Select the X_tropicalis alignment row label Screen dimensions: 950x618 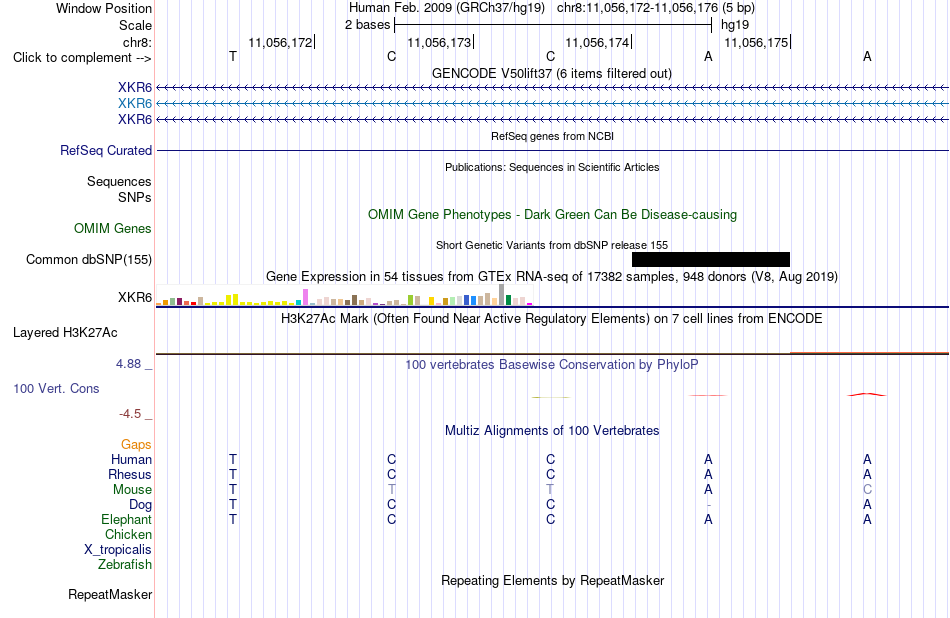[118, 550]
